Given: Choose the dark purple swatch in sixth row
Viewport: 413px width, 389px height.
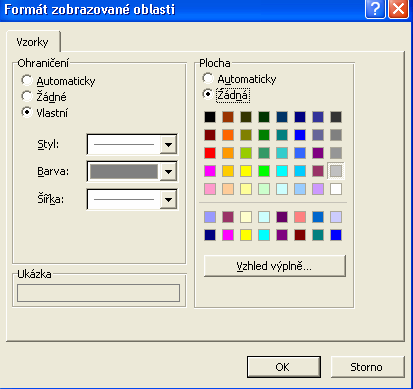Looking at the screenshot, I should point(282,217).
